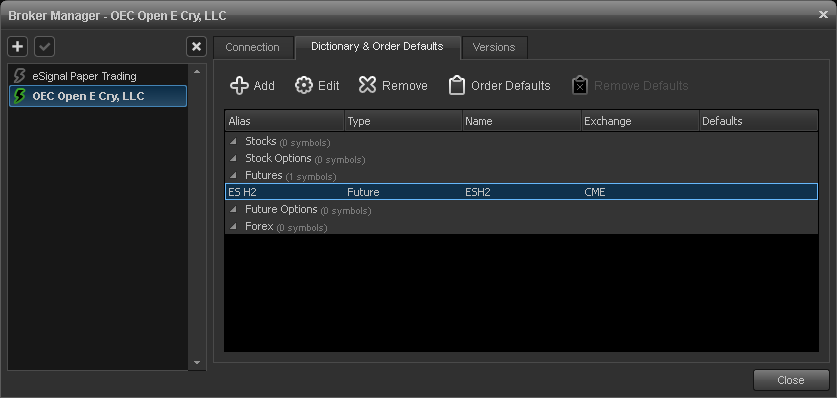The image size is (837, 399).
Task: Close the Broker Manager window
Action: [823, 15]
